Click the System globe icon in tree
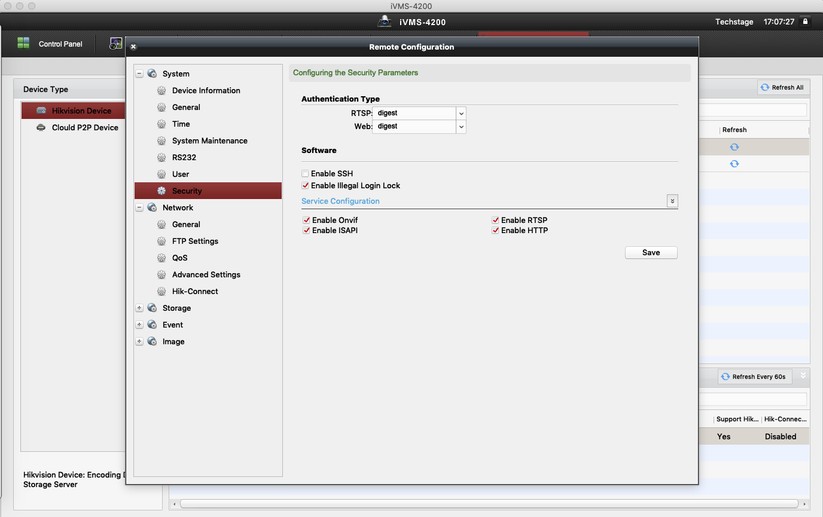823x517 pixels. 152,73
